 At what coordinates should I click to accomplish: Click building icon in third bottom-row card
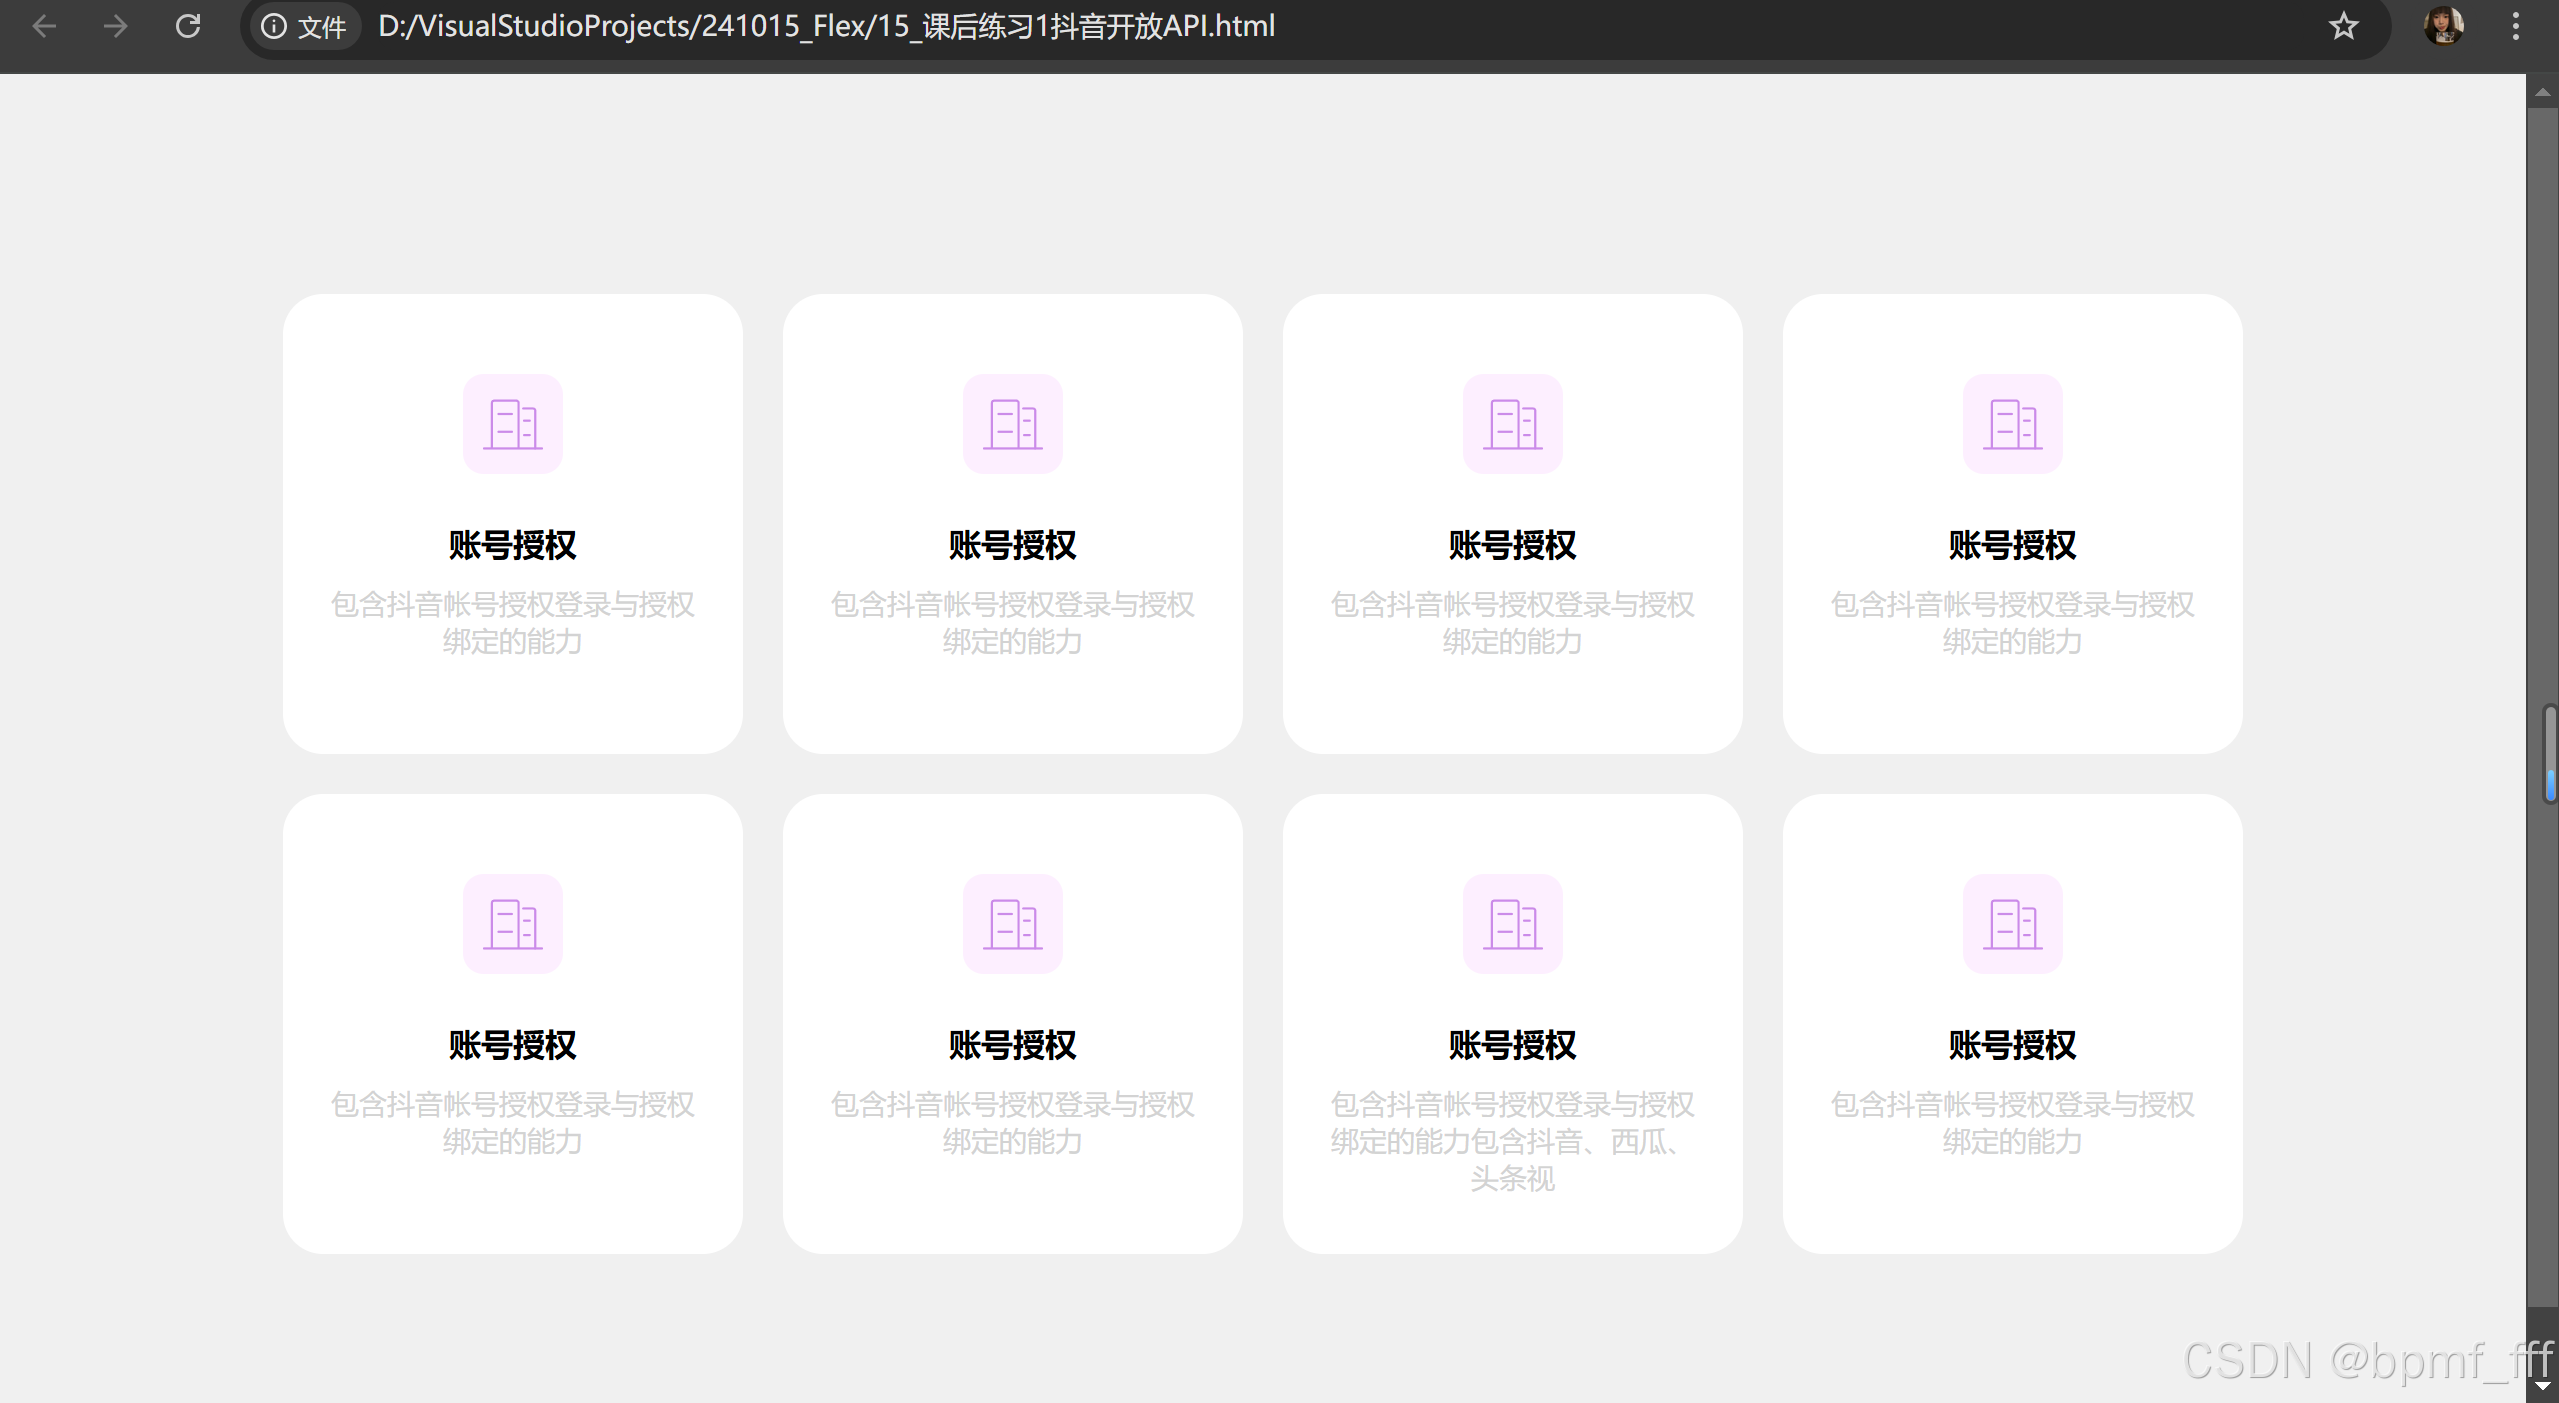coord(1512,924)
